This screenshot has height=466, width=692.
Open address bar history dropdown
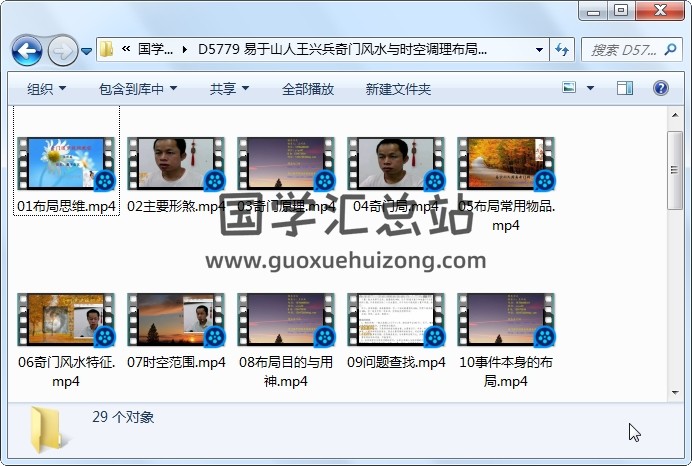coord(539,49)
